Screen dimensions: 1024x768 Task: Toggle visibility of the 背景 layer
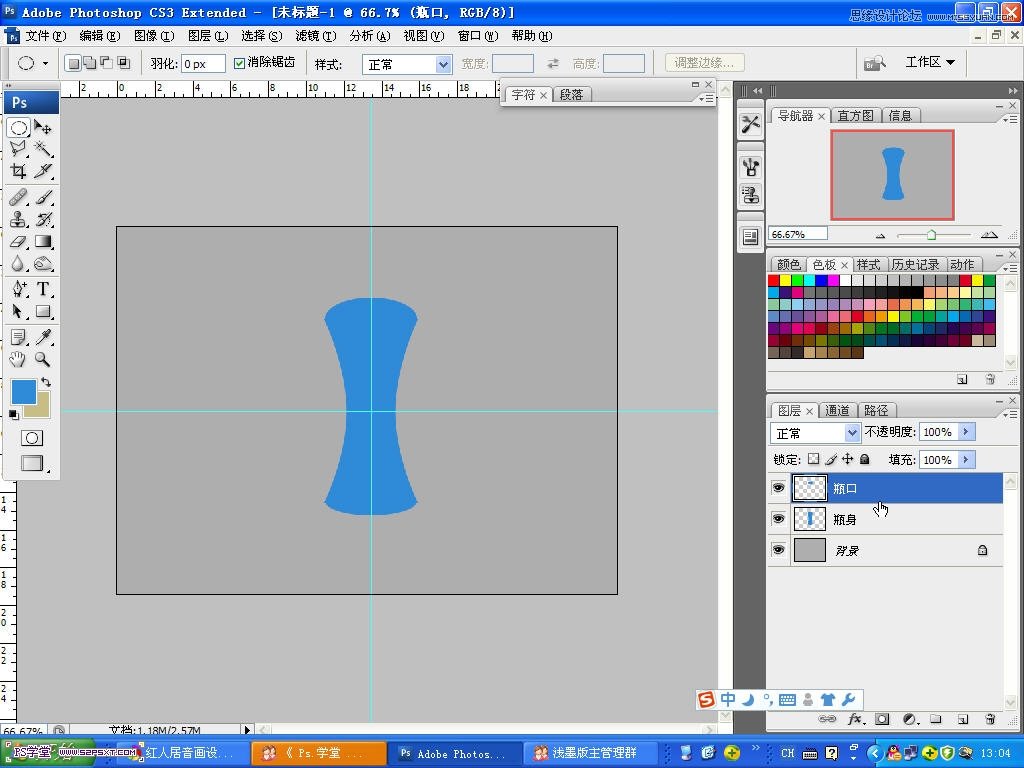pos(778,550)
